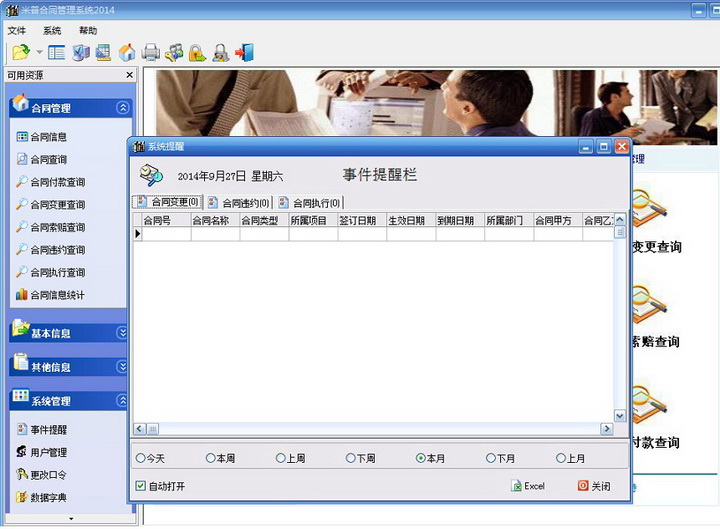Open 数据字典 in sidebar
Screen dimensions: 720x529
(x=42, y=497)
